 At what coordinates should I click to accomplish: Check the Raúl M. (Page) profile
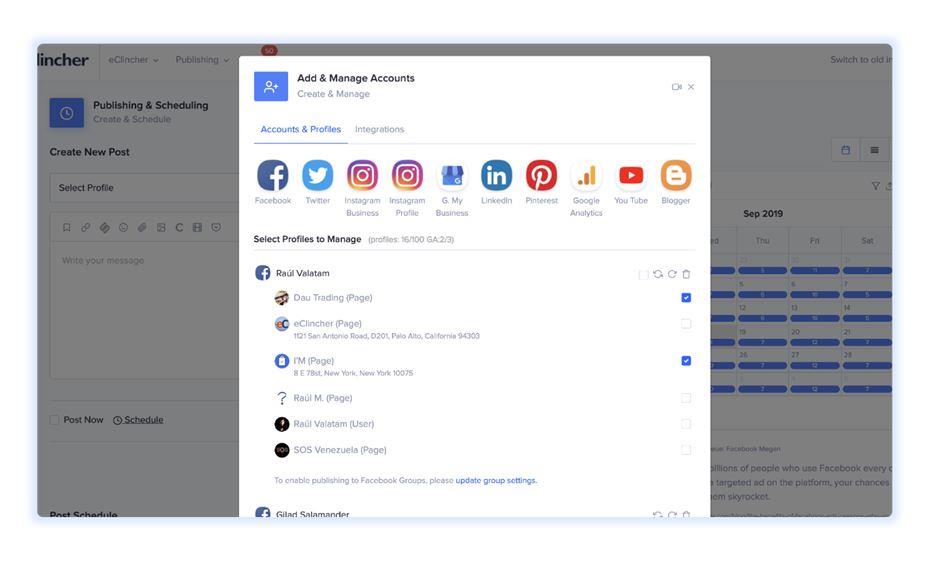click(x=686, y=398)
